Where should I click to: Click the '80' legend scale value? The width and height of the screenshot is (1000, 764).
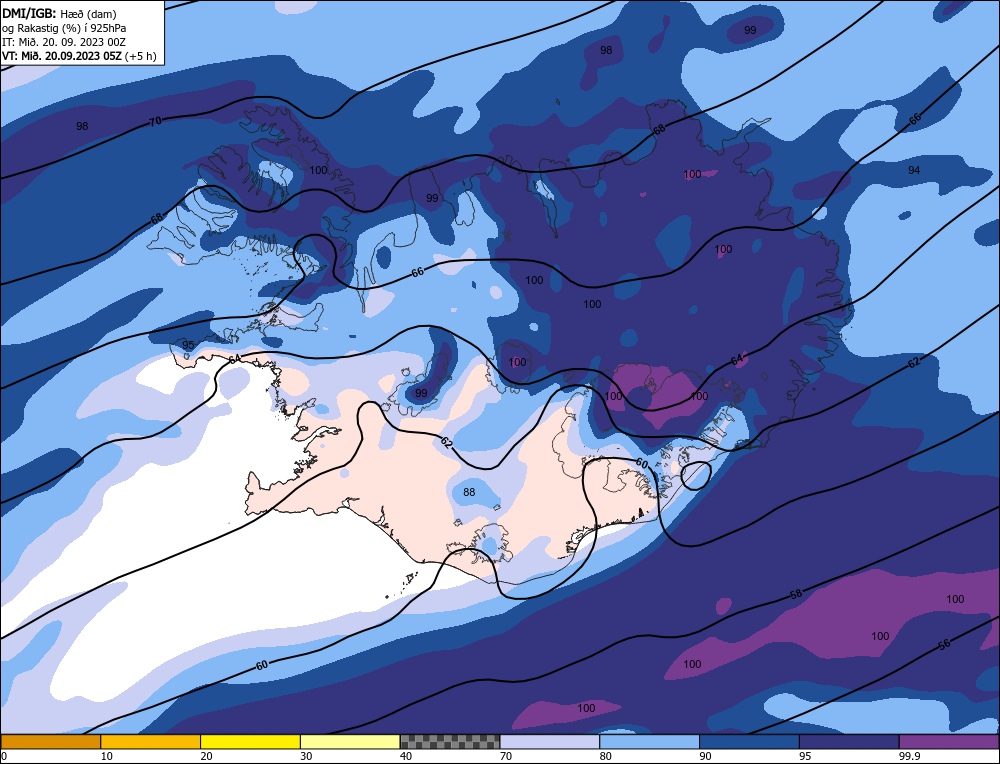pyautogui.click(x=605, y=756)
